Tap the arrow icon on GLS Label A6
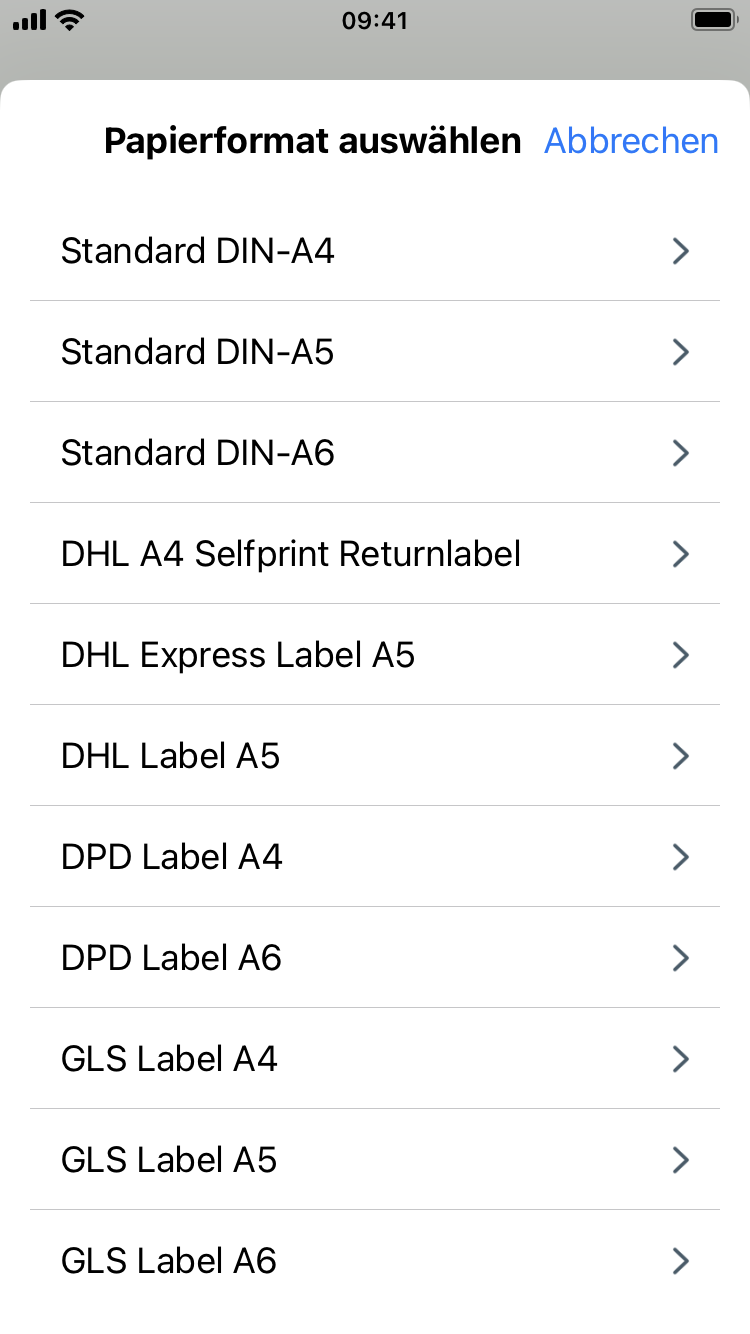The height and width of the screenshot is (1334, 750). (x=681, y=1261)
